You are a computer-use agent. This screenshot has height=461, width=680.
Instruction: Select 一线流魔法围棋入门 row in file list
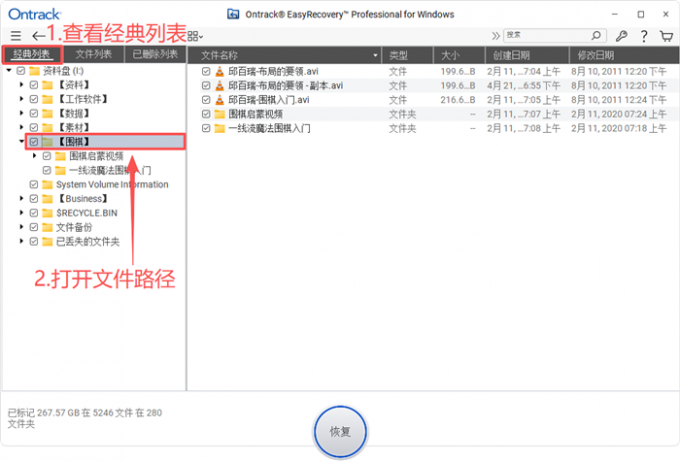coord(434,129)
